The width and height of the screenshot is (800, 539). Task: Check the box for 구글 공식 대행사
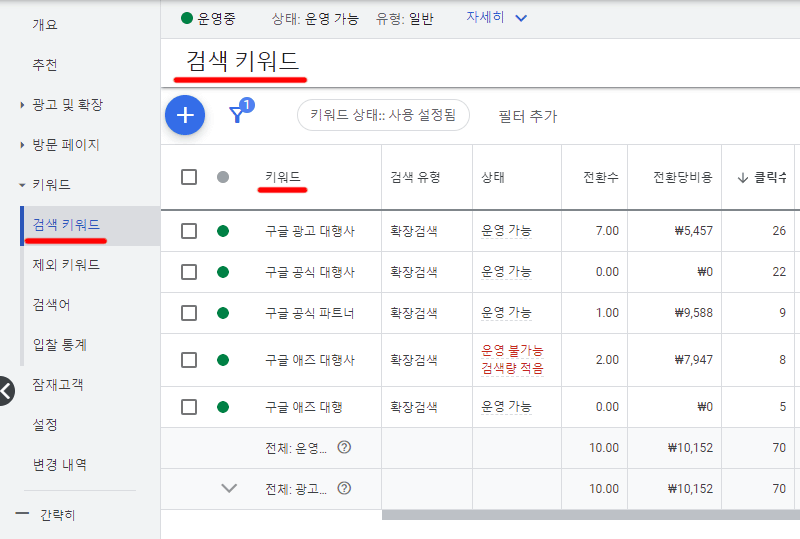coord(189,272)
